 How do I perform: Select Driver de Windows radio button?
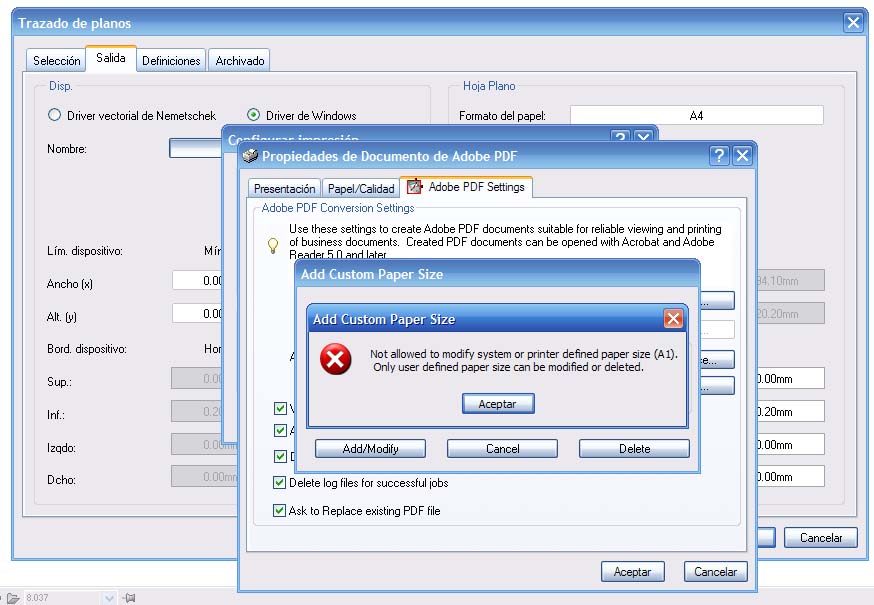pos(253,115)
